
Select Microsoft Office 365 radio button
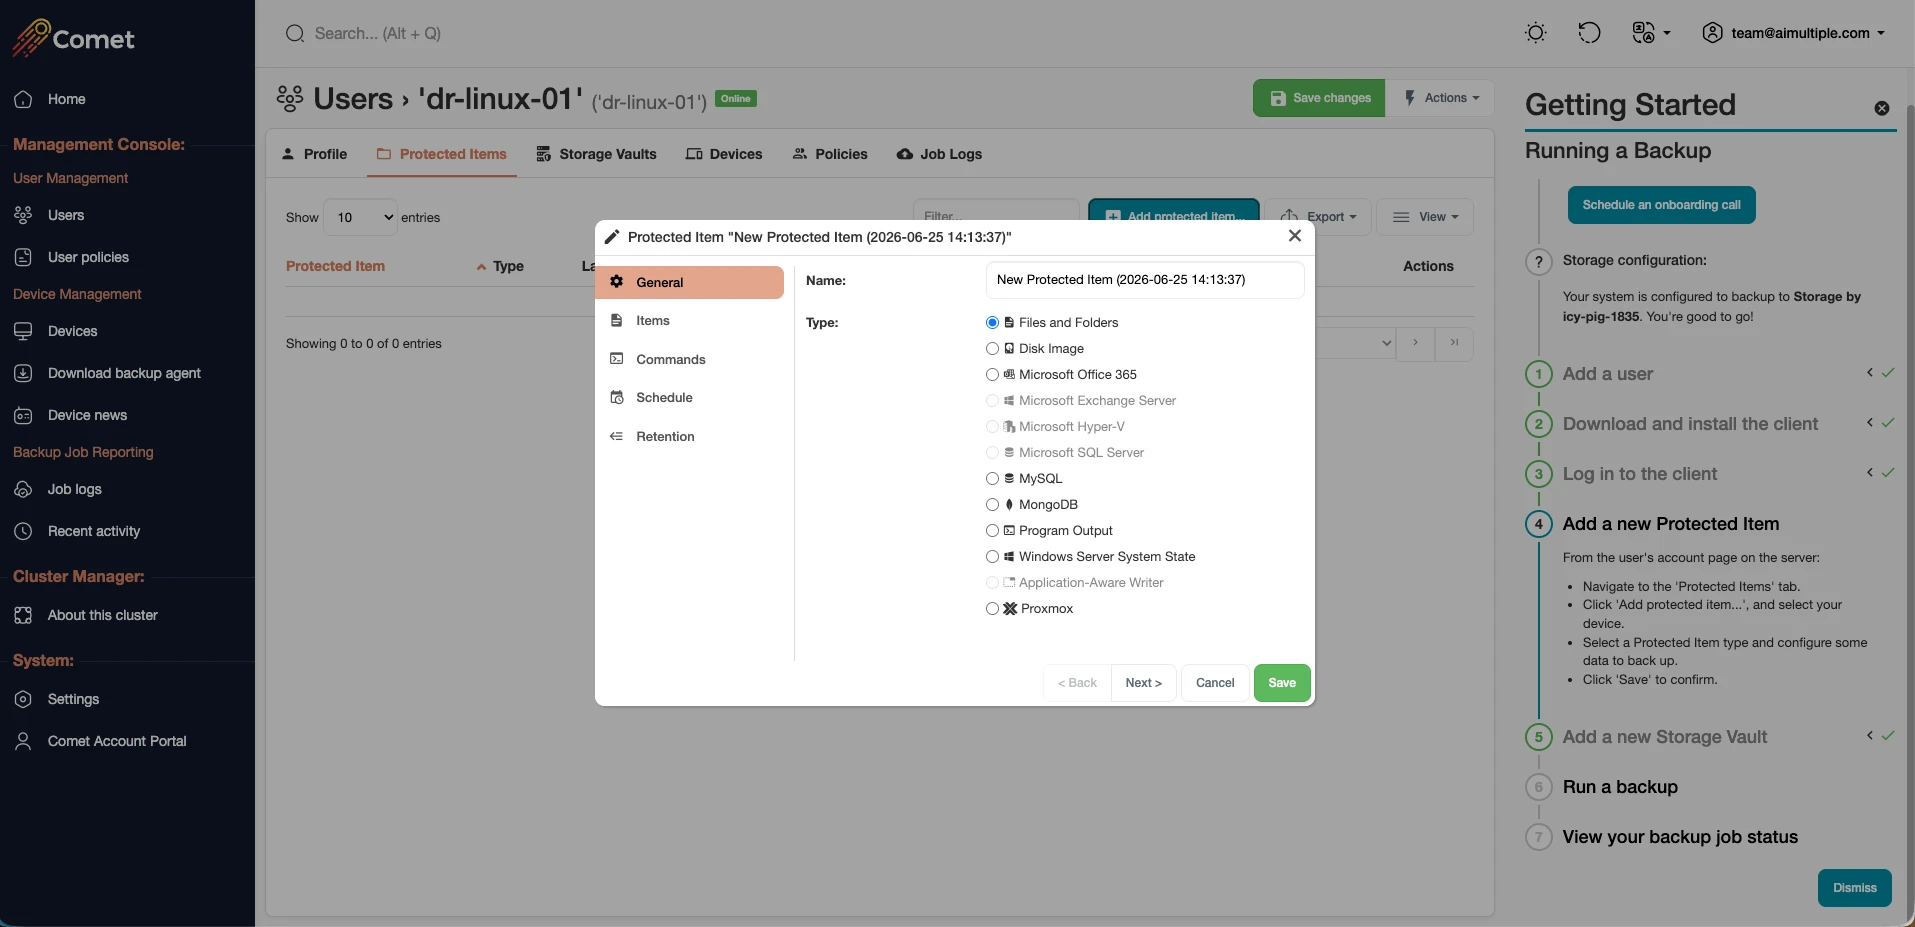(x=992, y=375)
